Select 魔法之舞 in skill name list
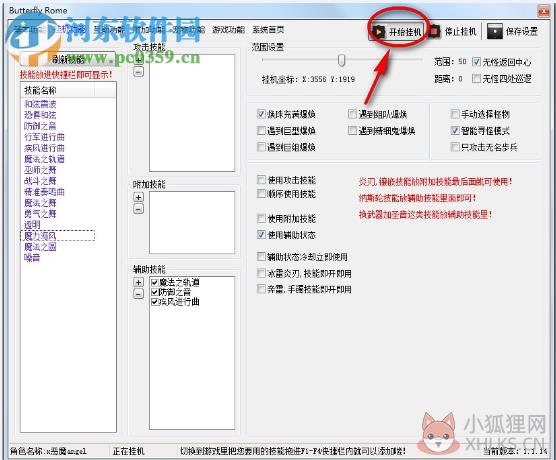 (40, 203)
